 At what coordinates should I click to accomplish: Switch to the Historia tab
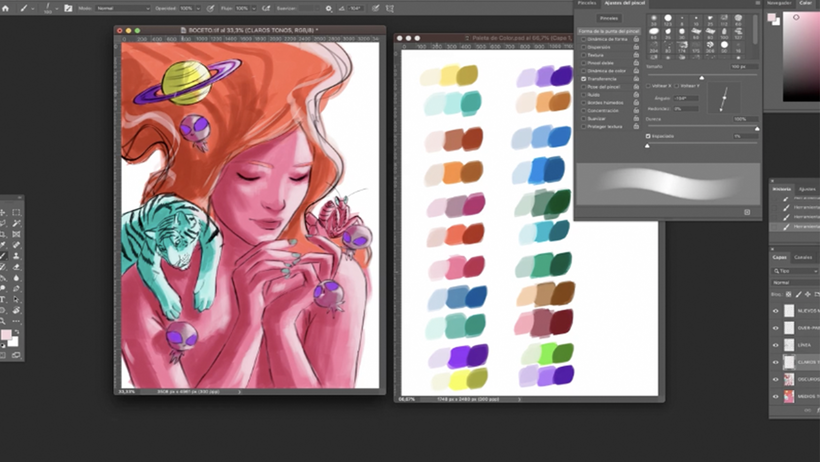click(782, 189)
